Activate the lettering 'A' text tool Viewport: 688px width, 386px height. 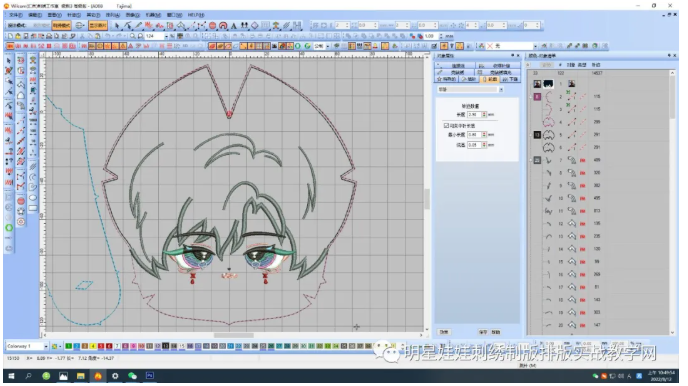233,26
